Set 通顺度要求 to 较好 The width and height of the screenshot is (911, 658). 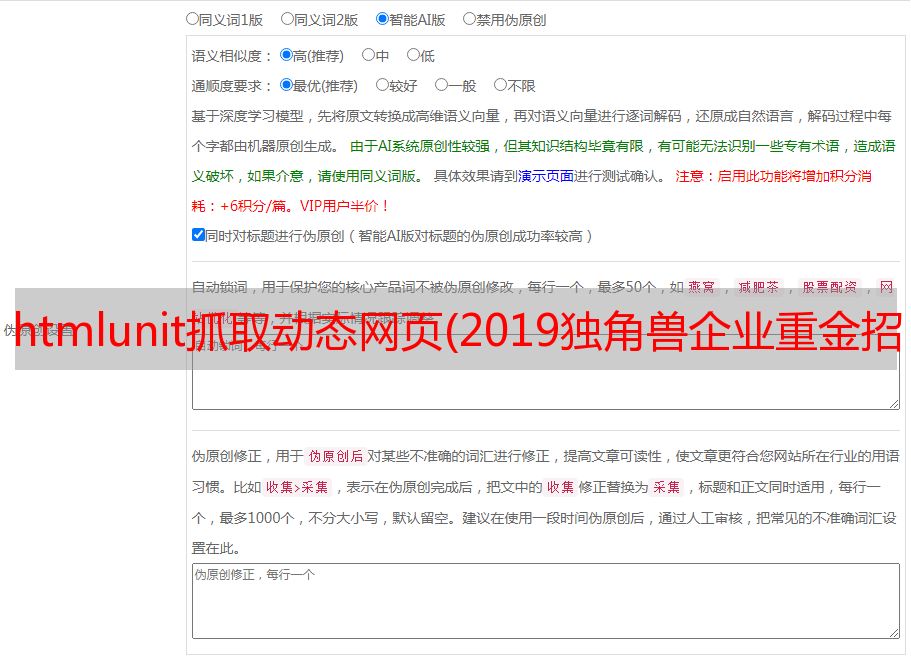(x=382, y=85)
